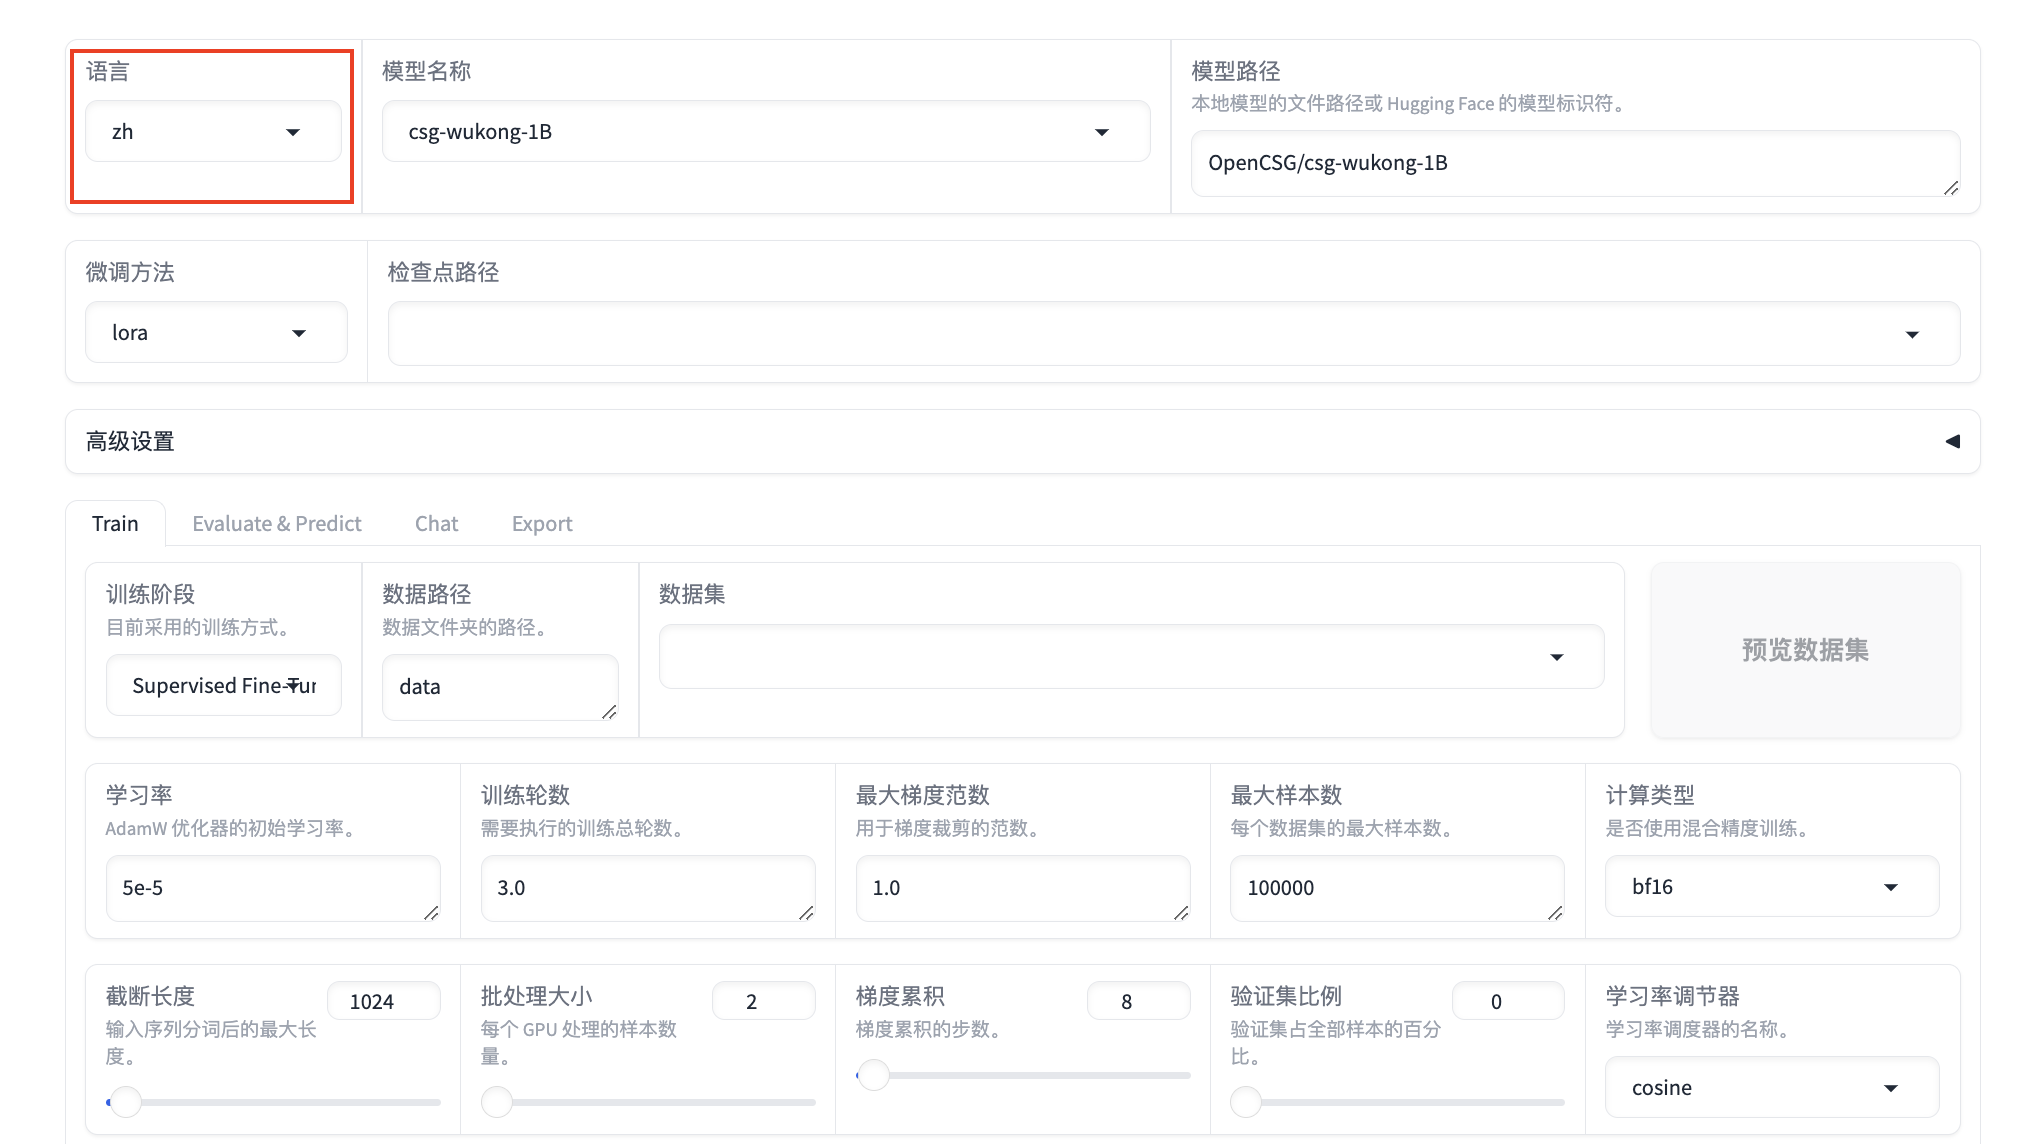Click the dataset dropdown arrow icon
Image resolution: width=2024 pixels, height=1146 pixels.
pos(1556,657)
